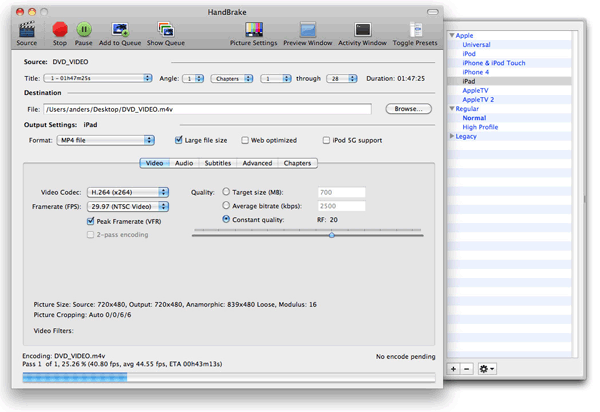Toggle Large file size checkbox
The height and width of the screenshot is (412, 600).
coord(178,140)
